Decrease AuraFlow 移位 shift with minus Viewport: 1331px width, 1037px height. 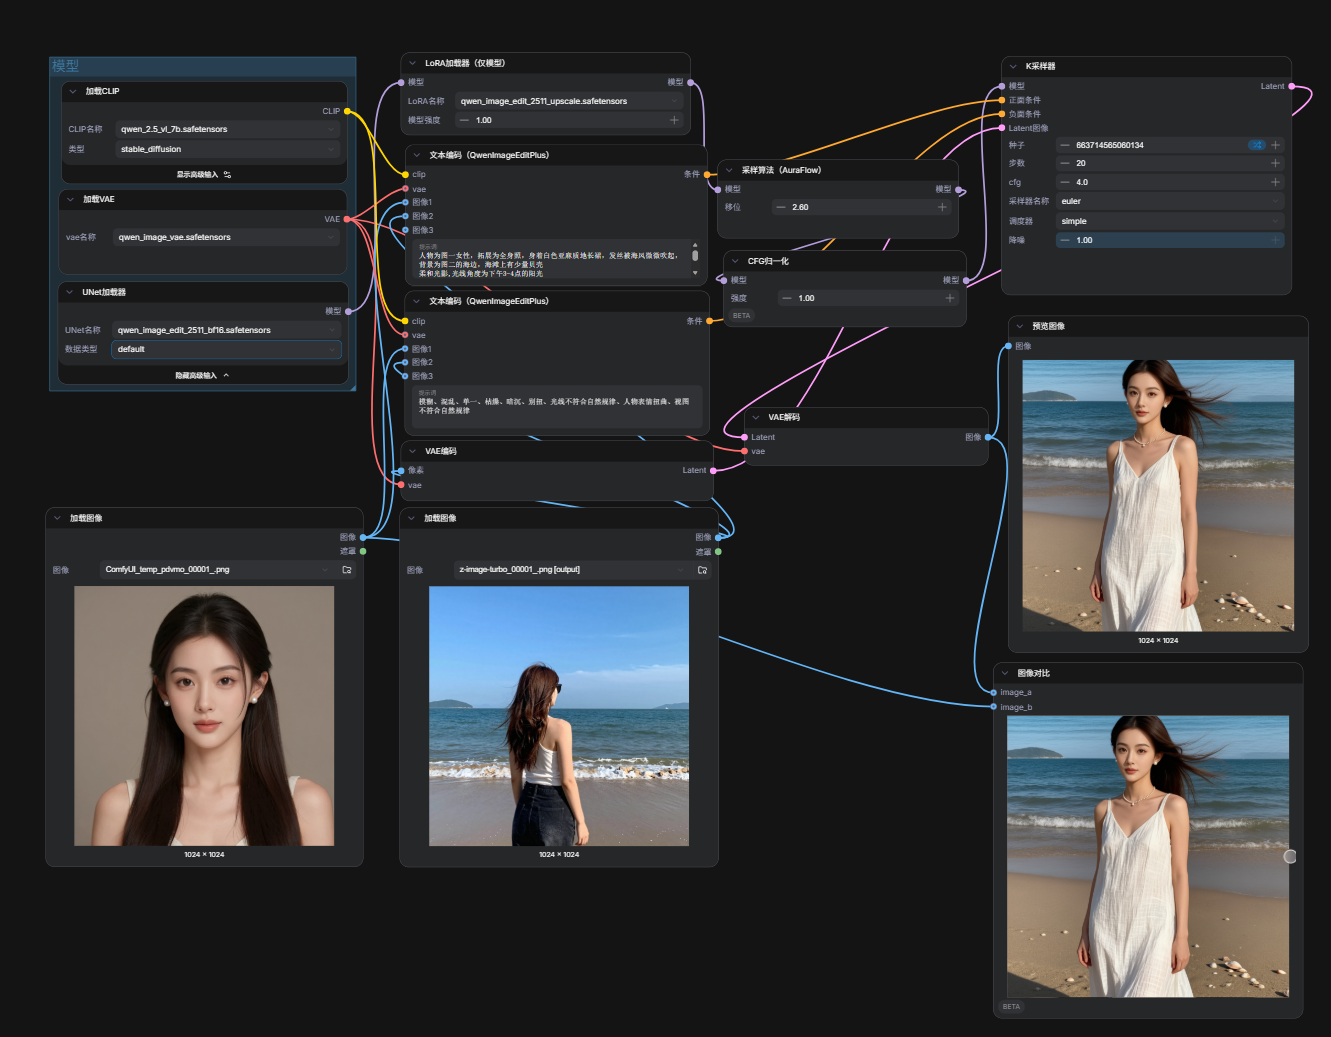click(781, 207)
